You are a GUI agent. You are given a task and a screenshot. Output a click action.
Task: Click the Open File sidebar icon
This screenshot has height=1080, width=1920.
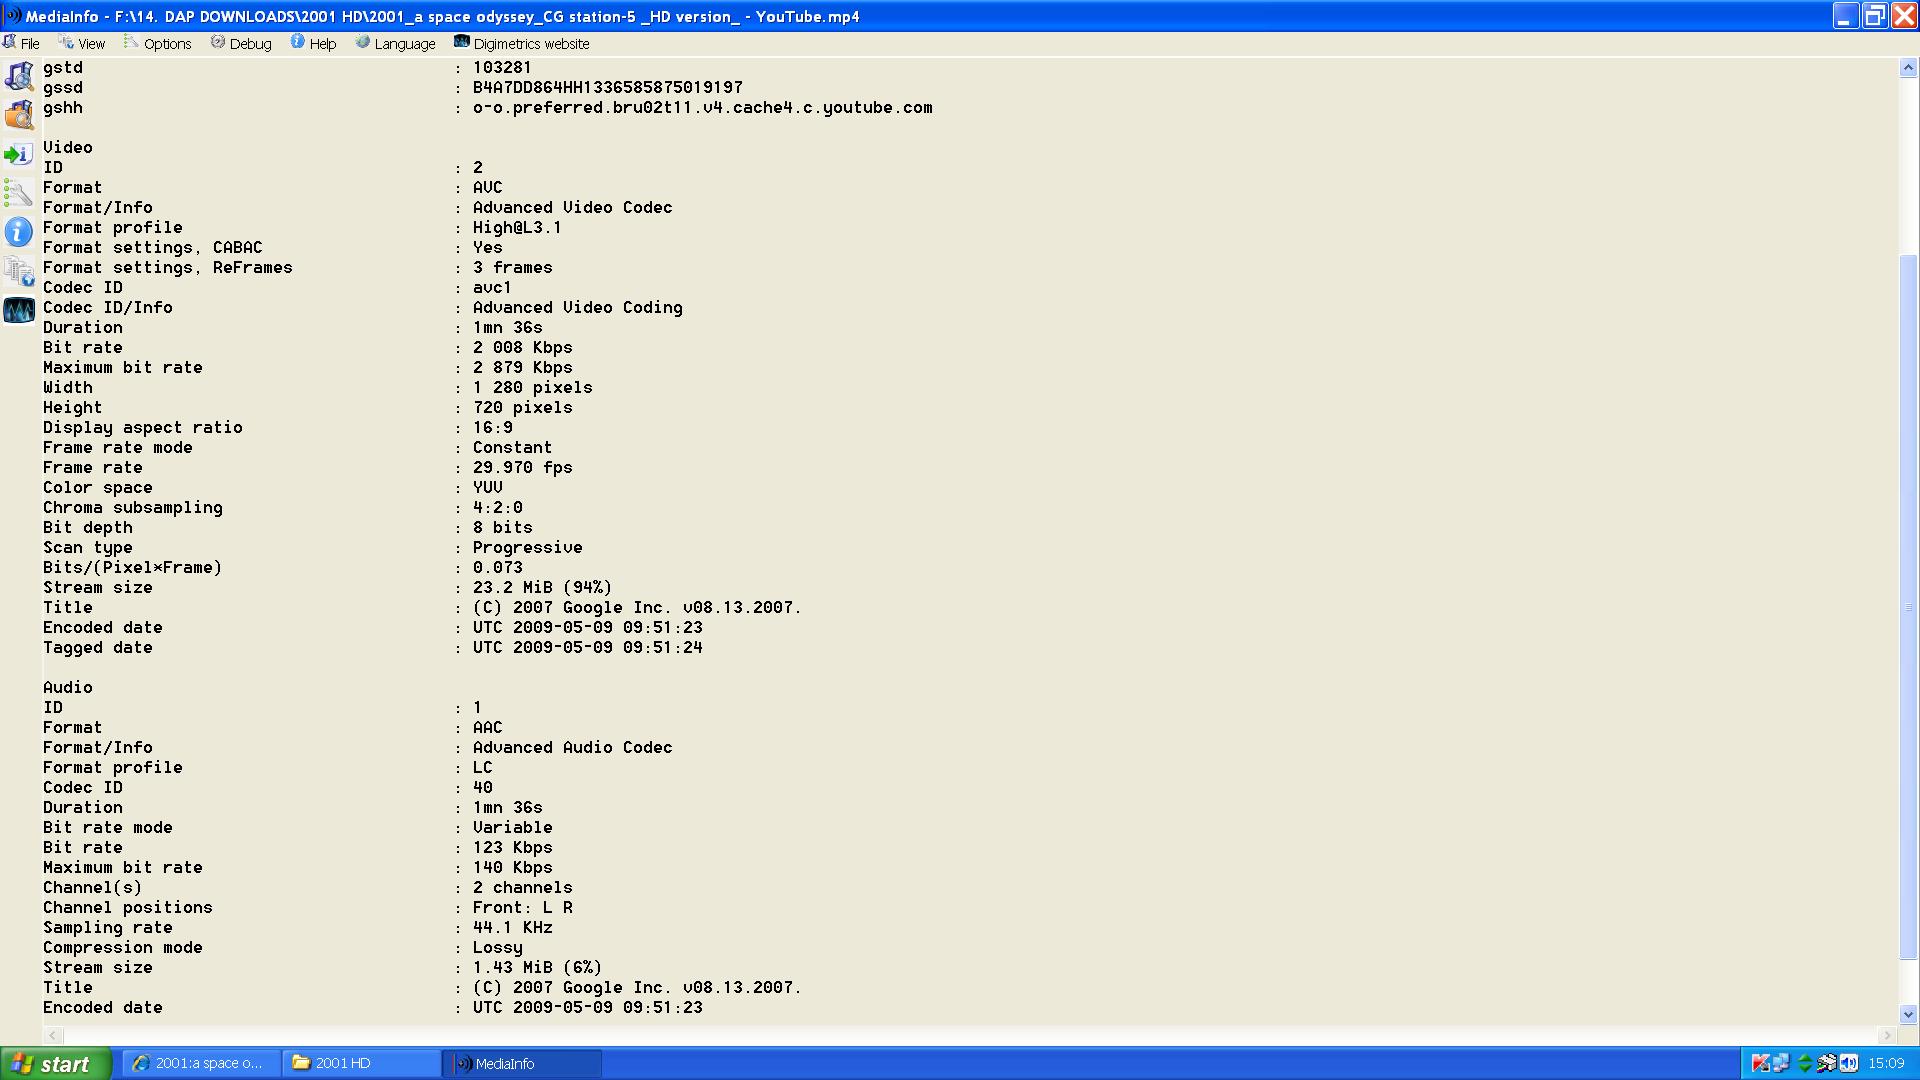click(19, 77)
